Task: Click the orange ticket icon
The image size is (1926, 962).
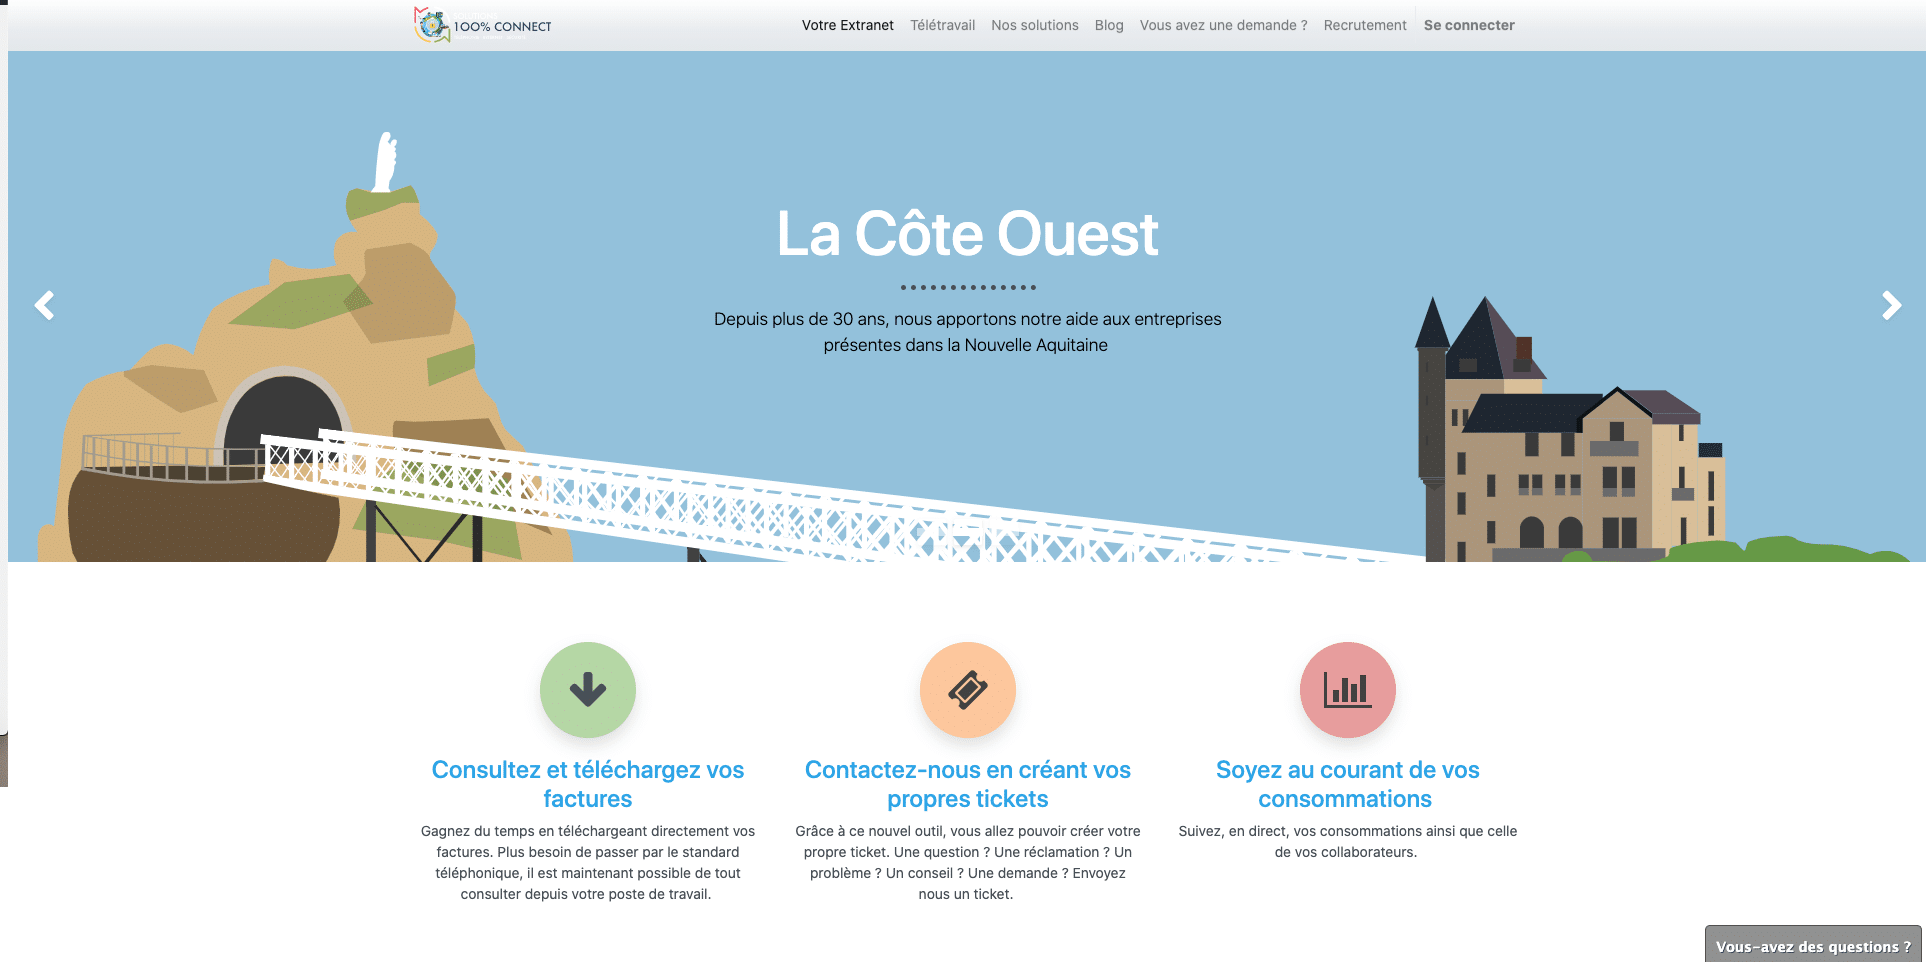Action: (x=968, y=690)
